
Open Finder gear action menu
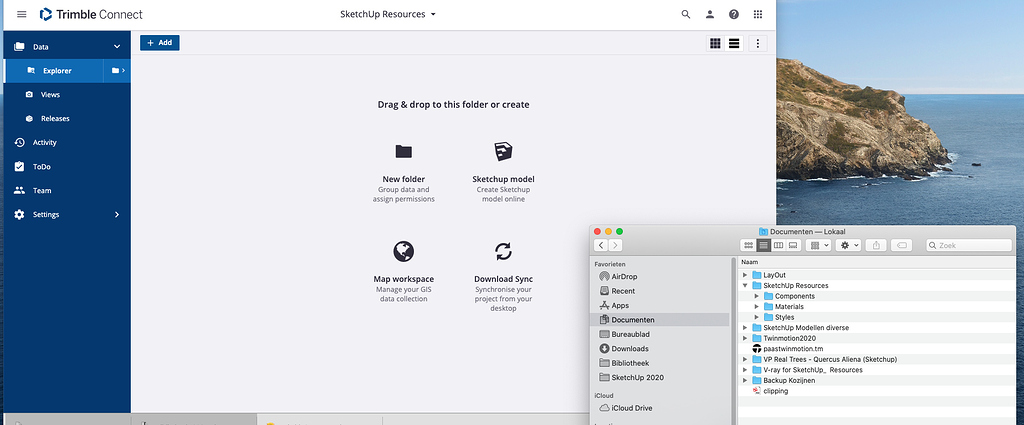point(848,245)
